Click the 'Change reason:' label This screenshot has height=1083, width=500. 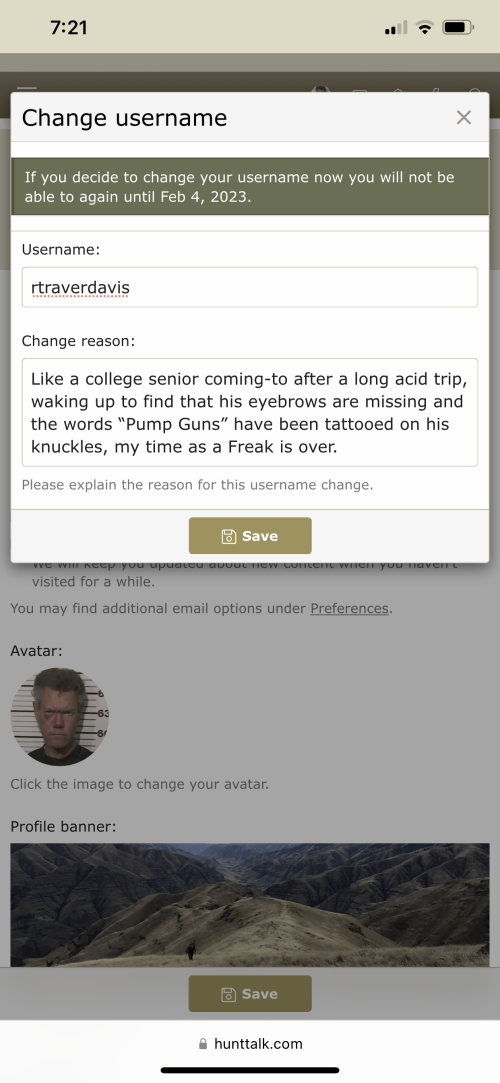(78, 341)
